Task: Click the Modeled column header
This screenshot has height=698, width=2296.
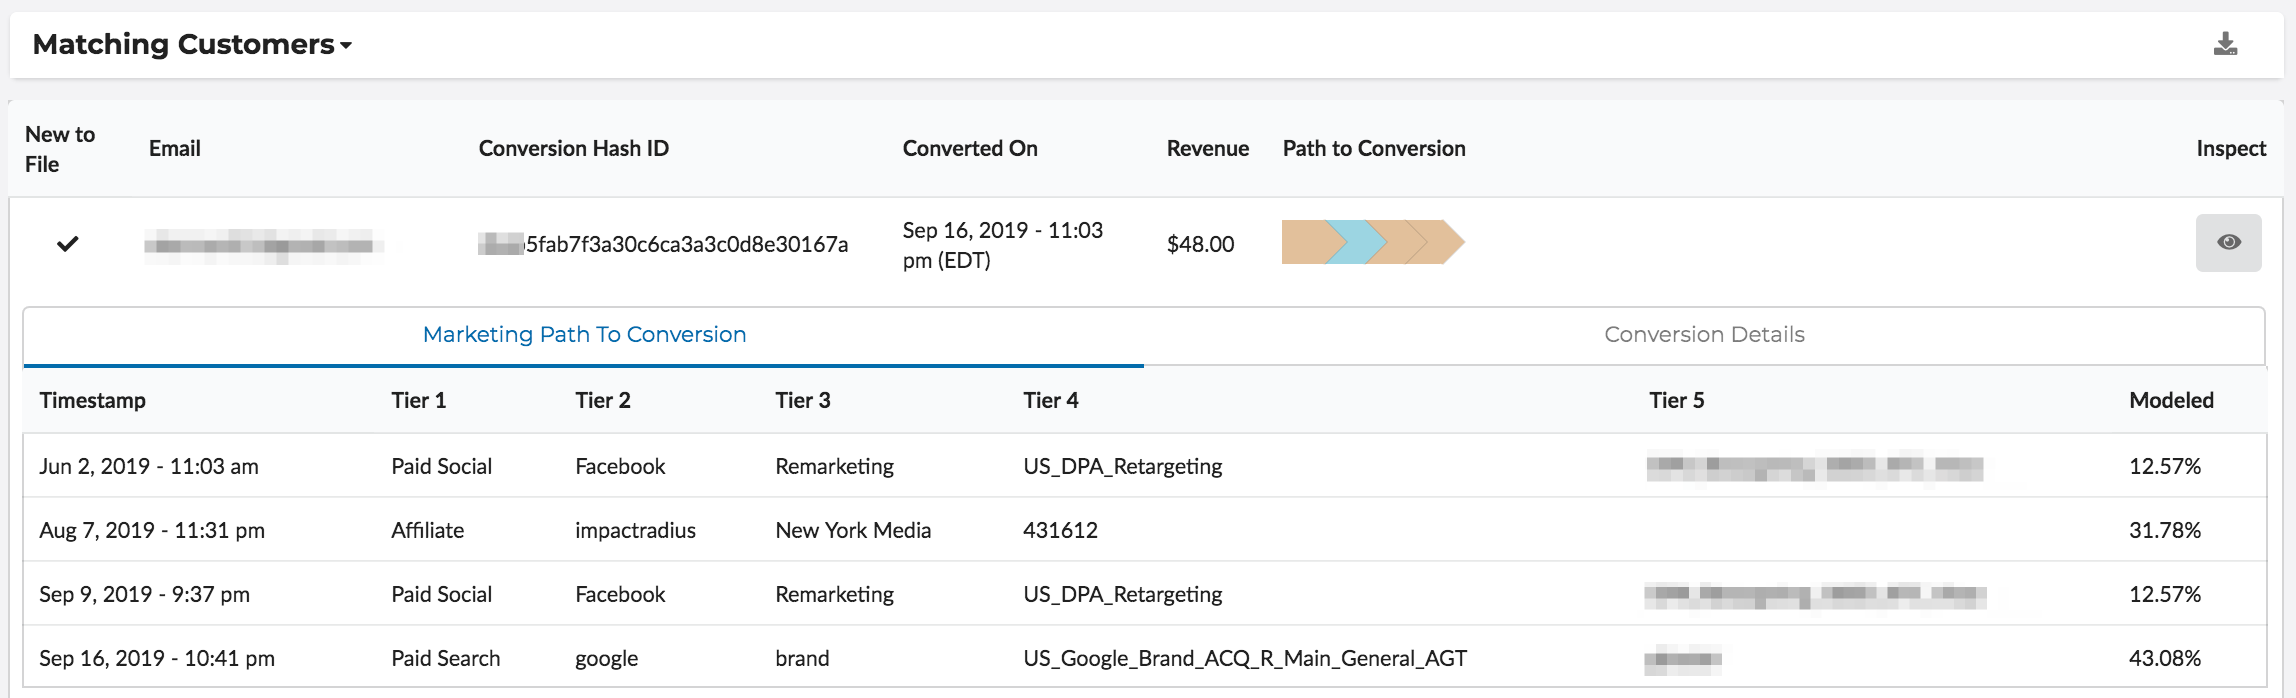Action: pos(2171,401)
